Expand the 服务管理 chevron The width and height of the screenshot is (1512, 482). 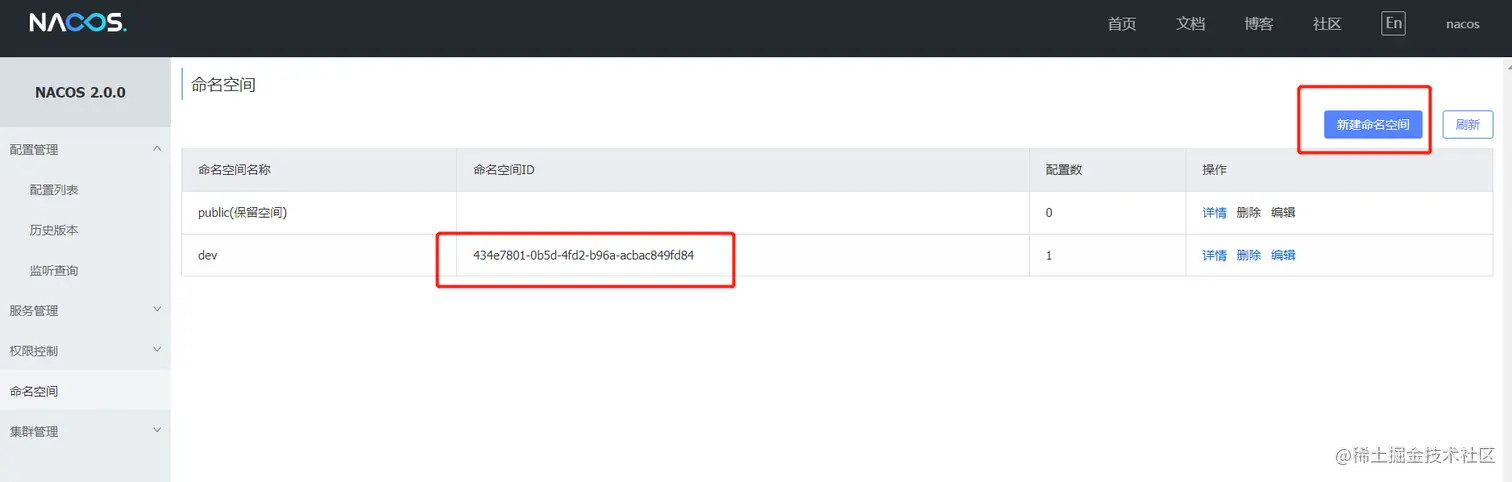pyautogui.click(x=156, y=310)
